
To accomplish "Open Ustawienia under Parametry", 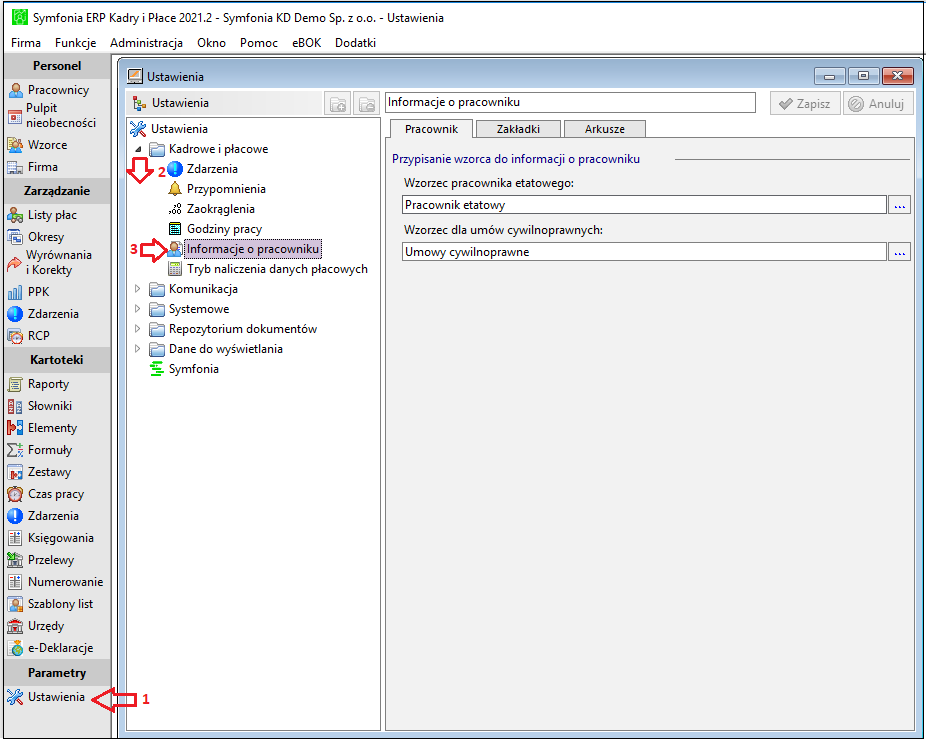I will click(x=46, y=697).
